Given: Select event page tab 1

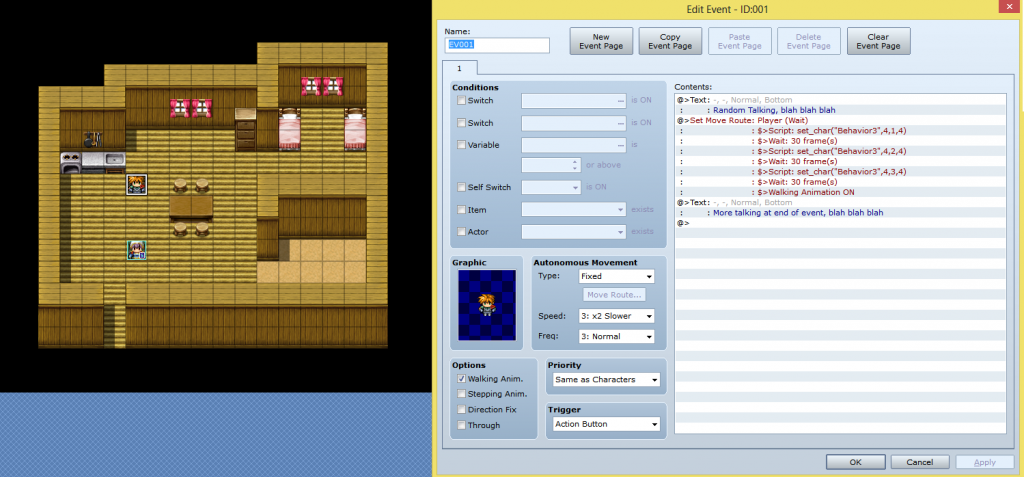Looking at the screenshot, I should 460,68.
